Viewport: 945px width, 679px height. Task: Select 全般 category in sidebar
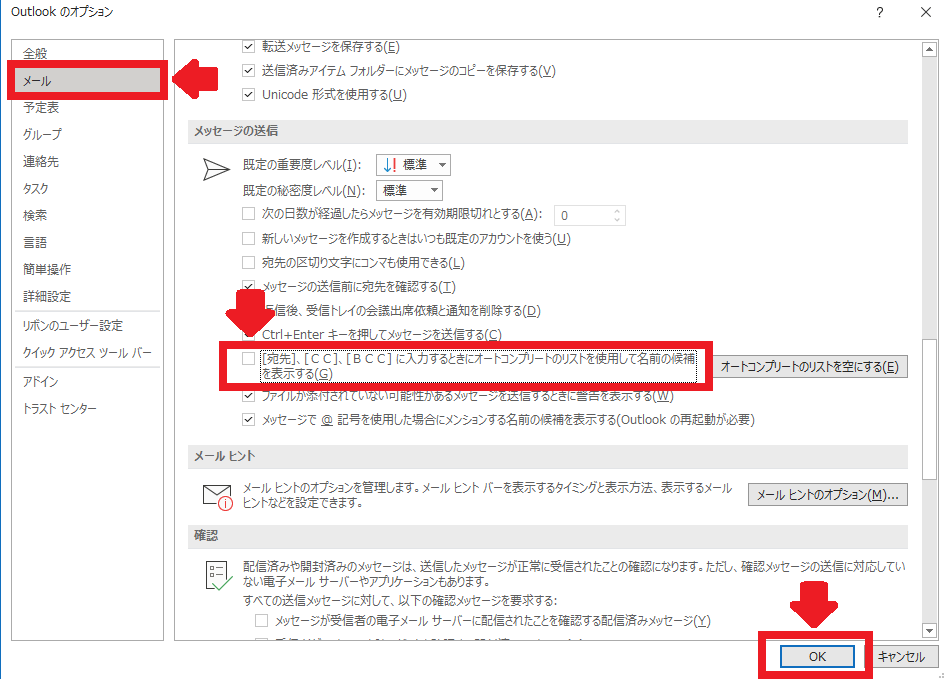[87, 53]
